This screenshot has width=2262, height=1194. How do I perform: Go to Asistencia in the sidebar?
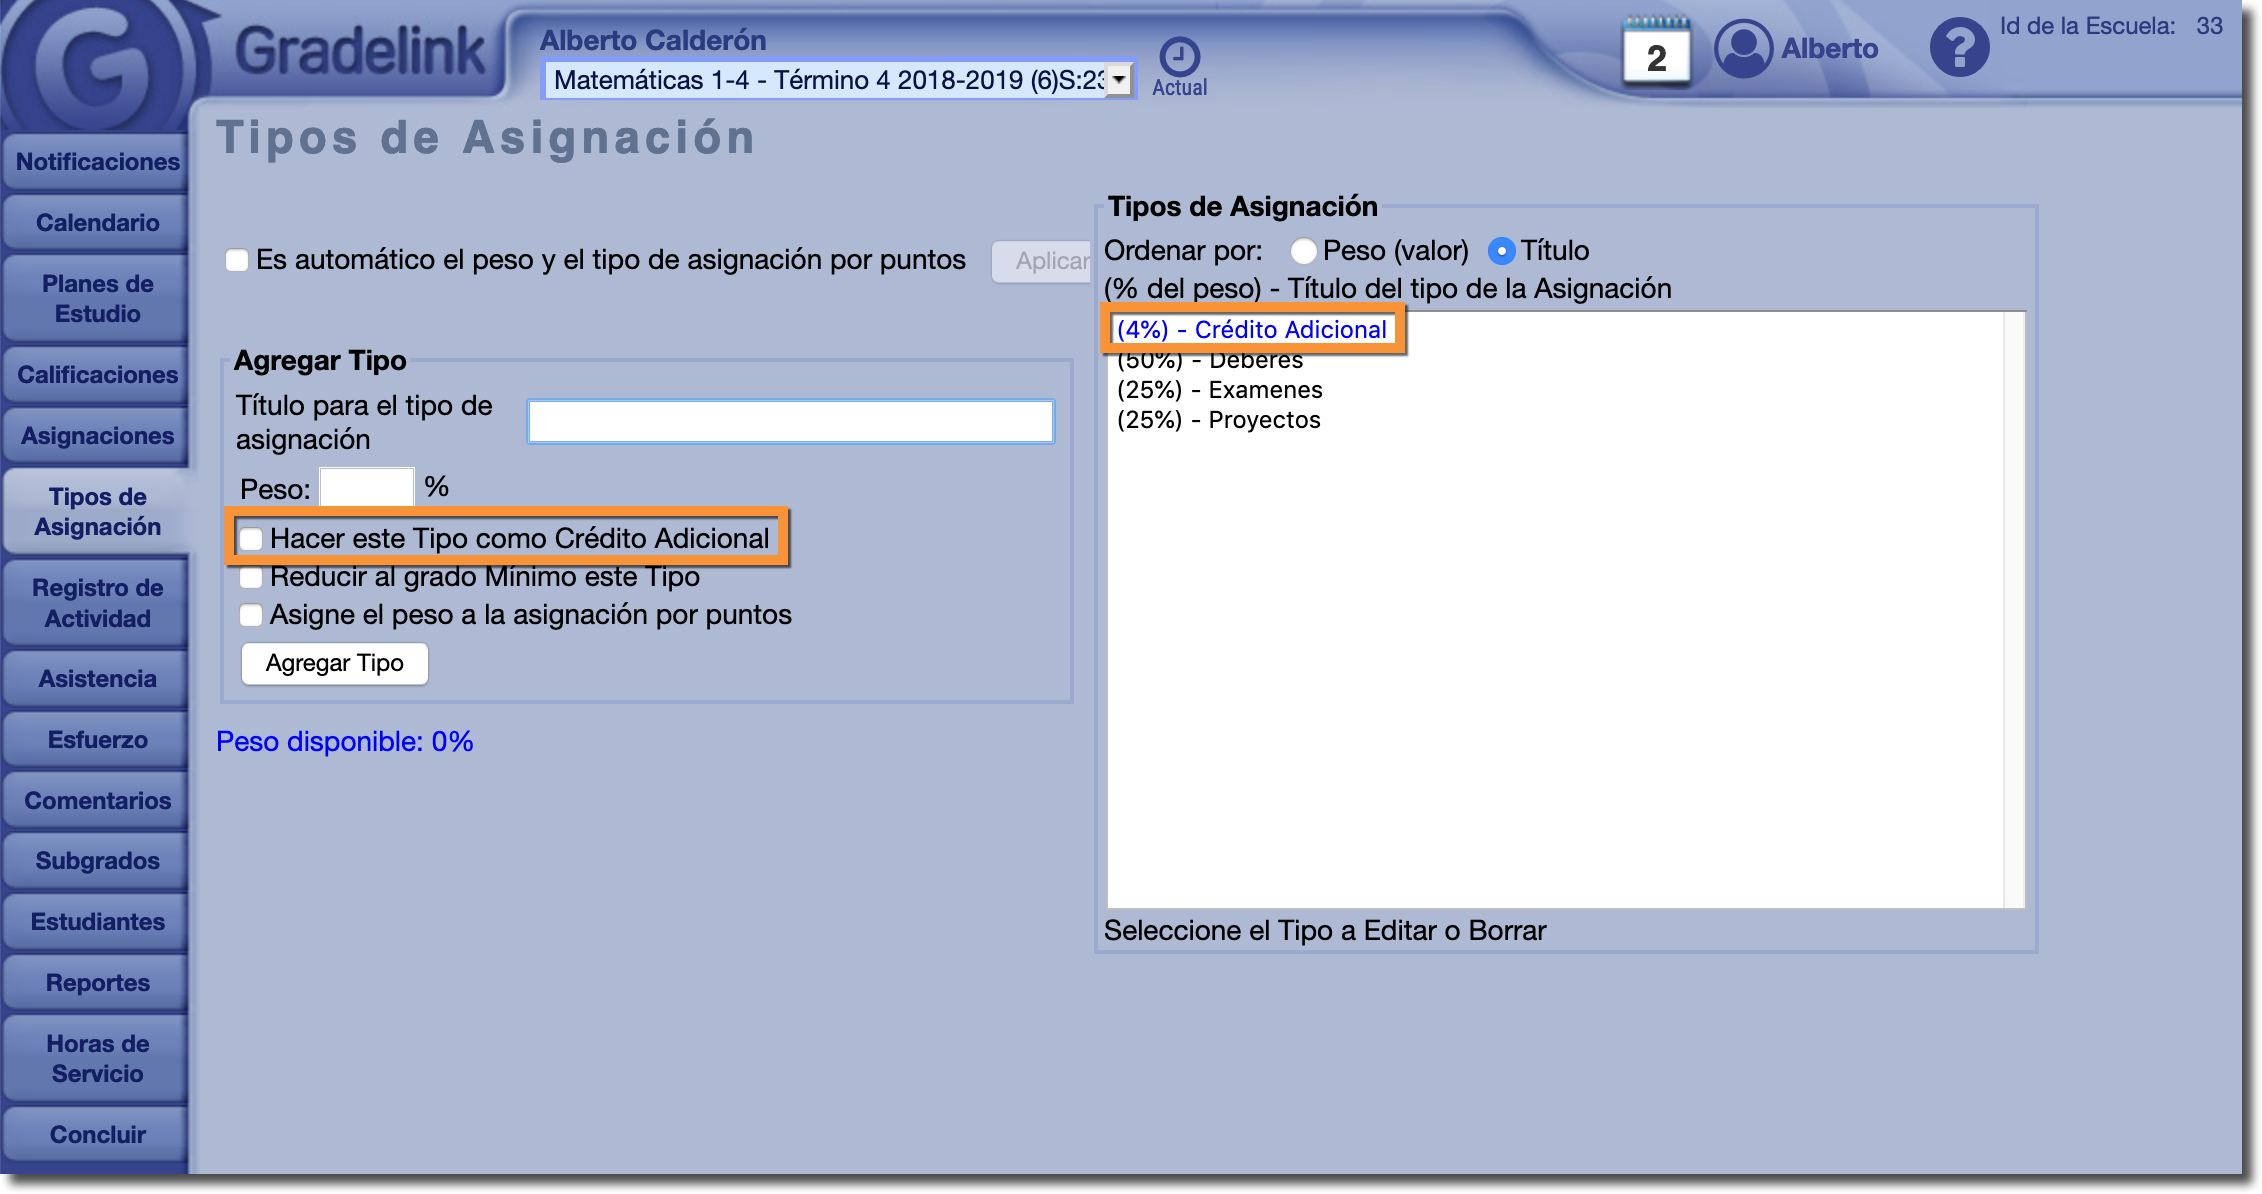tap(97, 679)
